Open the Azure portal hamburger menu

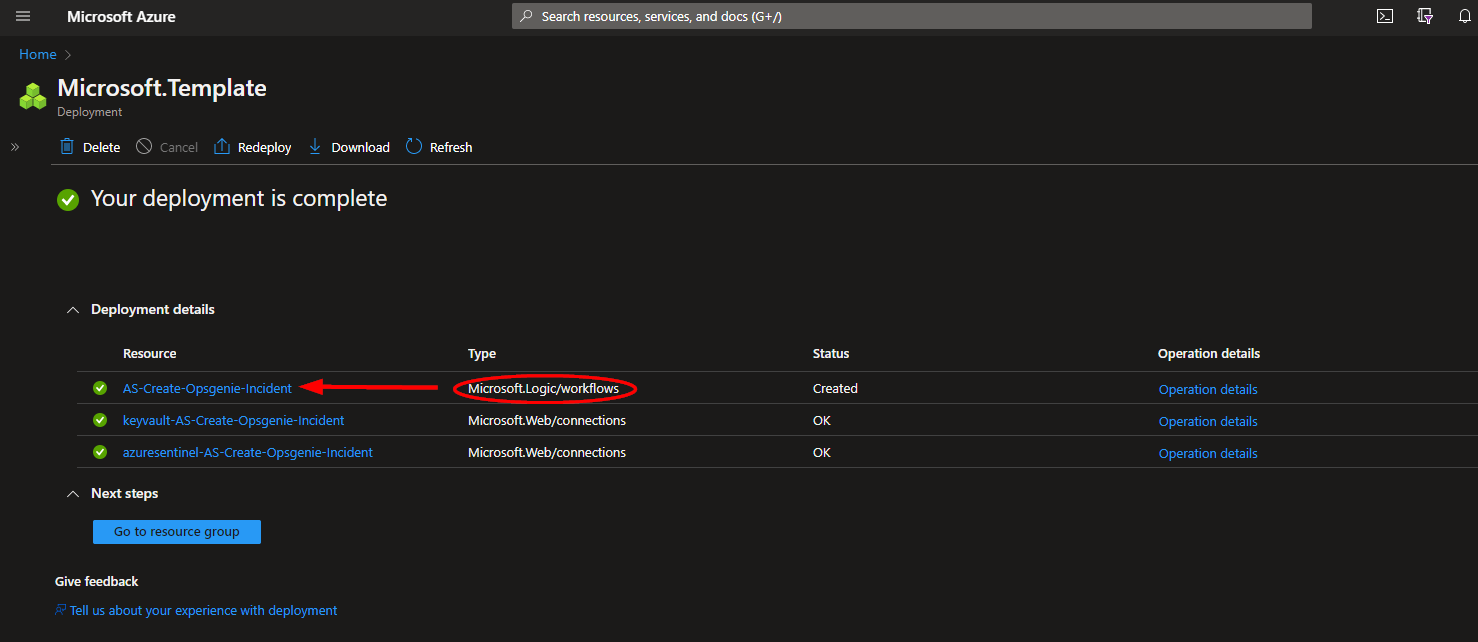pyautogui.click(x=23, y=16)
